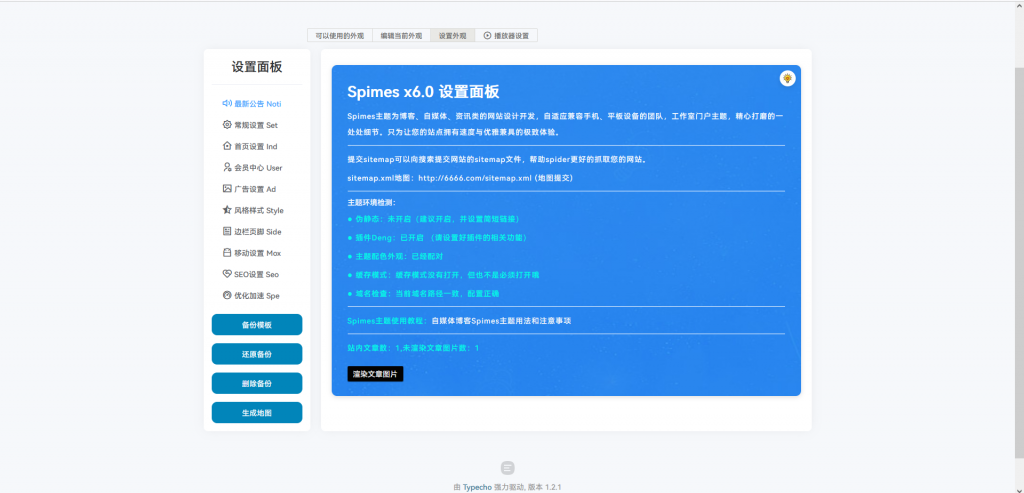Open the http://6666.com/sitemap.xml link
Screen dimensions: 1024x493
click(x=475, y=178)
